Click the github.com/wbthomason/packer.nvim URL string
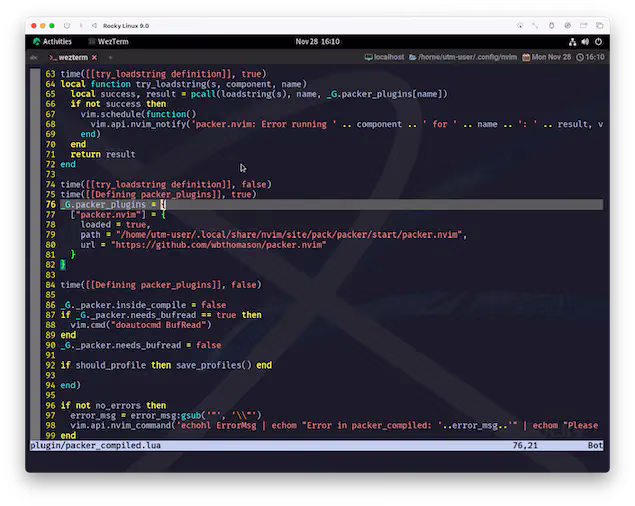This screenshot has width=635, height=506. coord(219,245)
